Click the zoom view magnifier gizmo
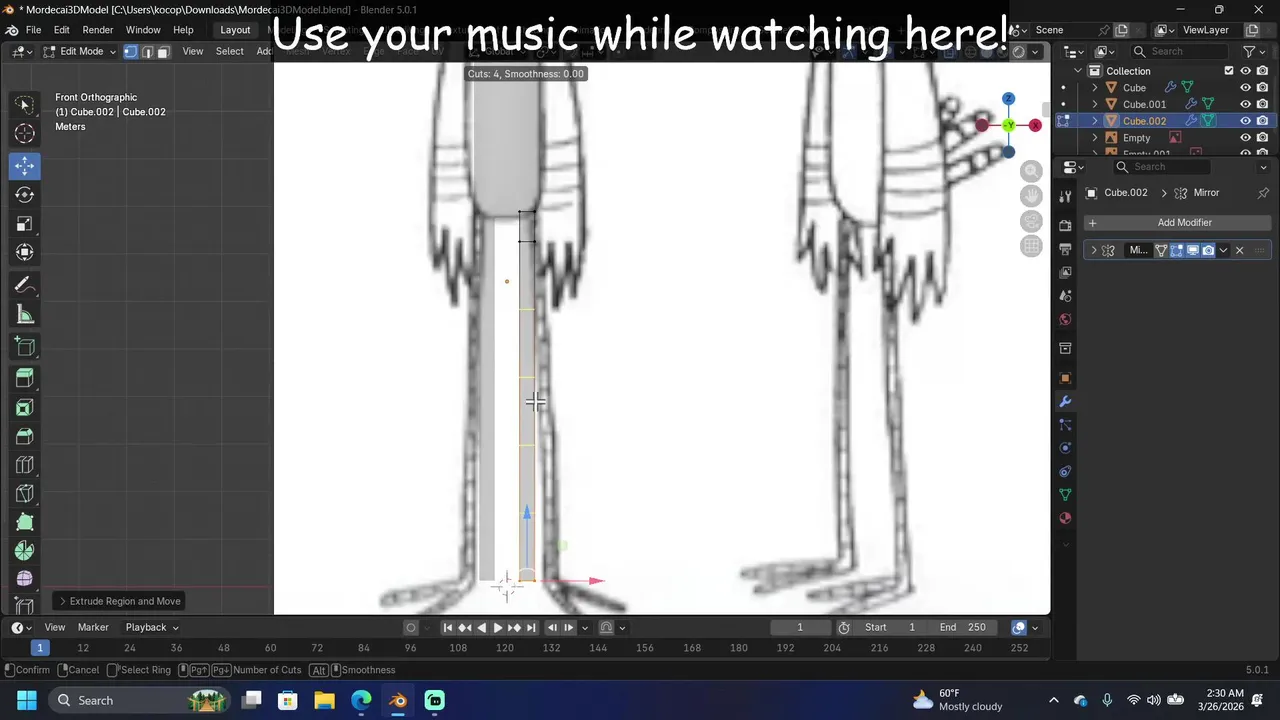Screen dimensions: 1280x720 1031,171
